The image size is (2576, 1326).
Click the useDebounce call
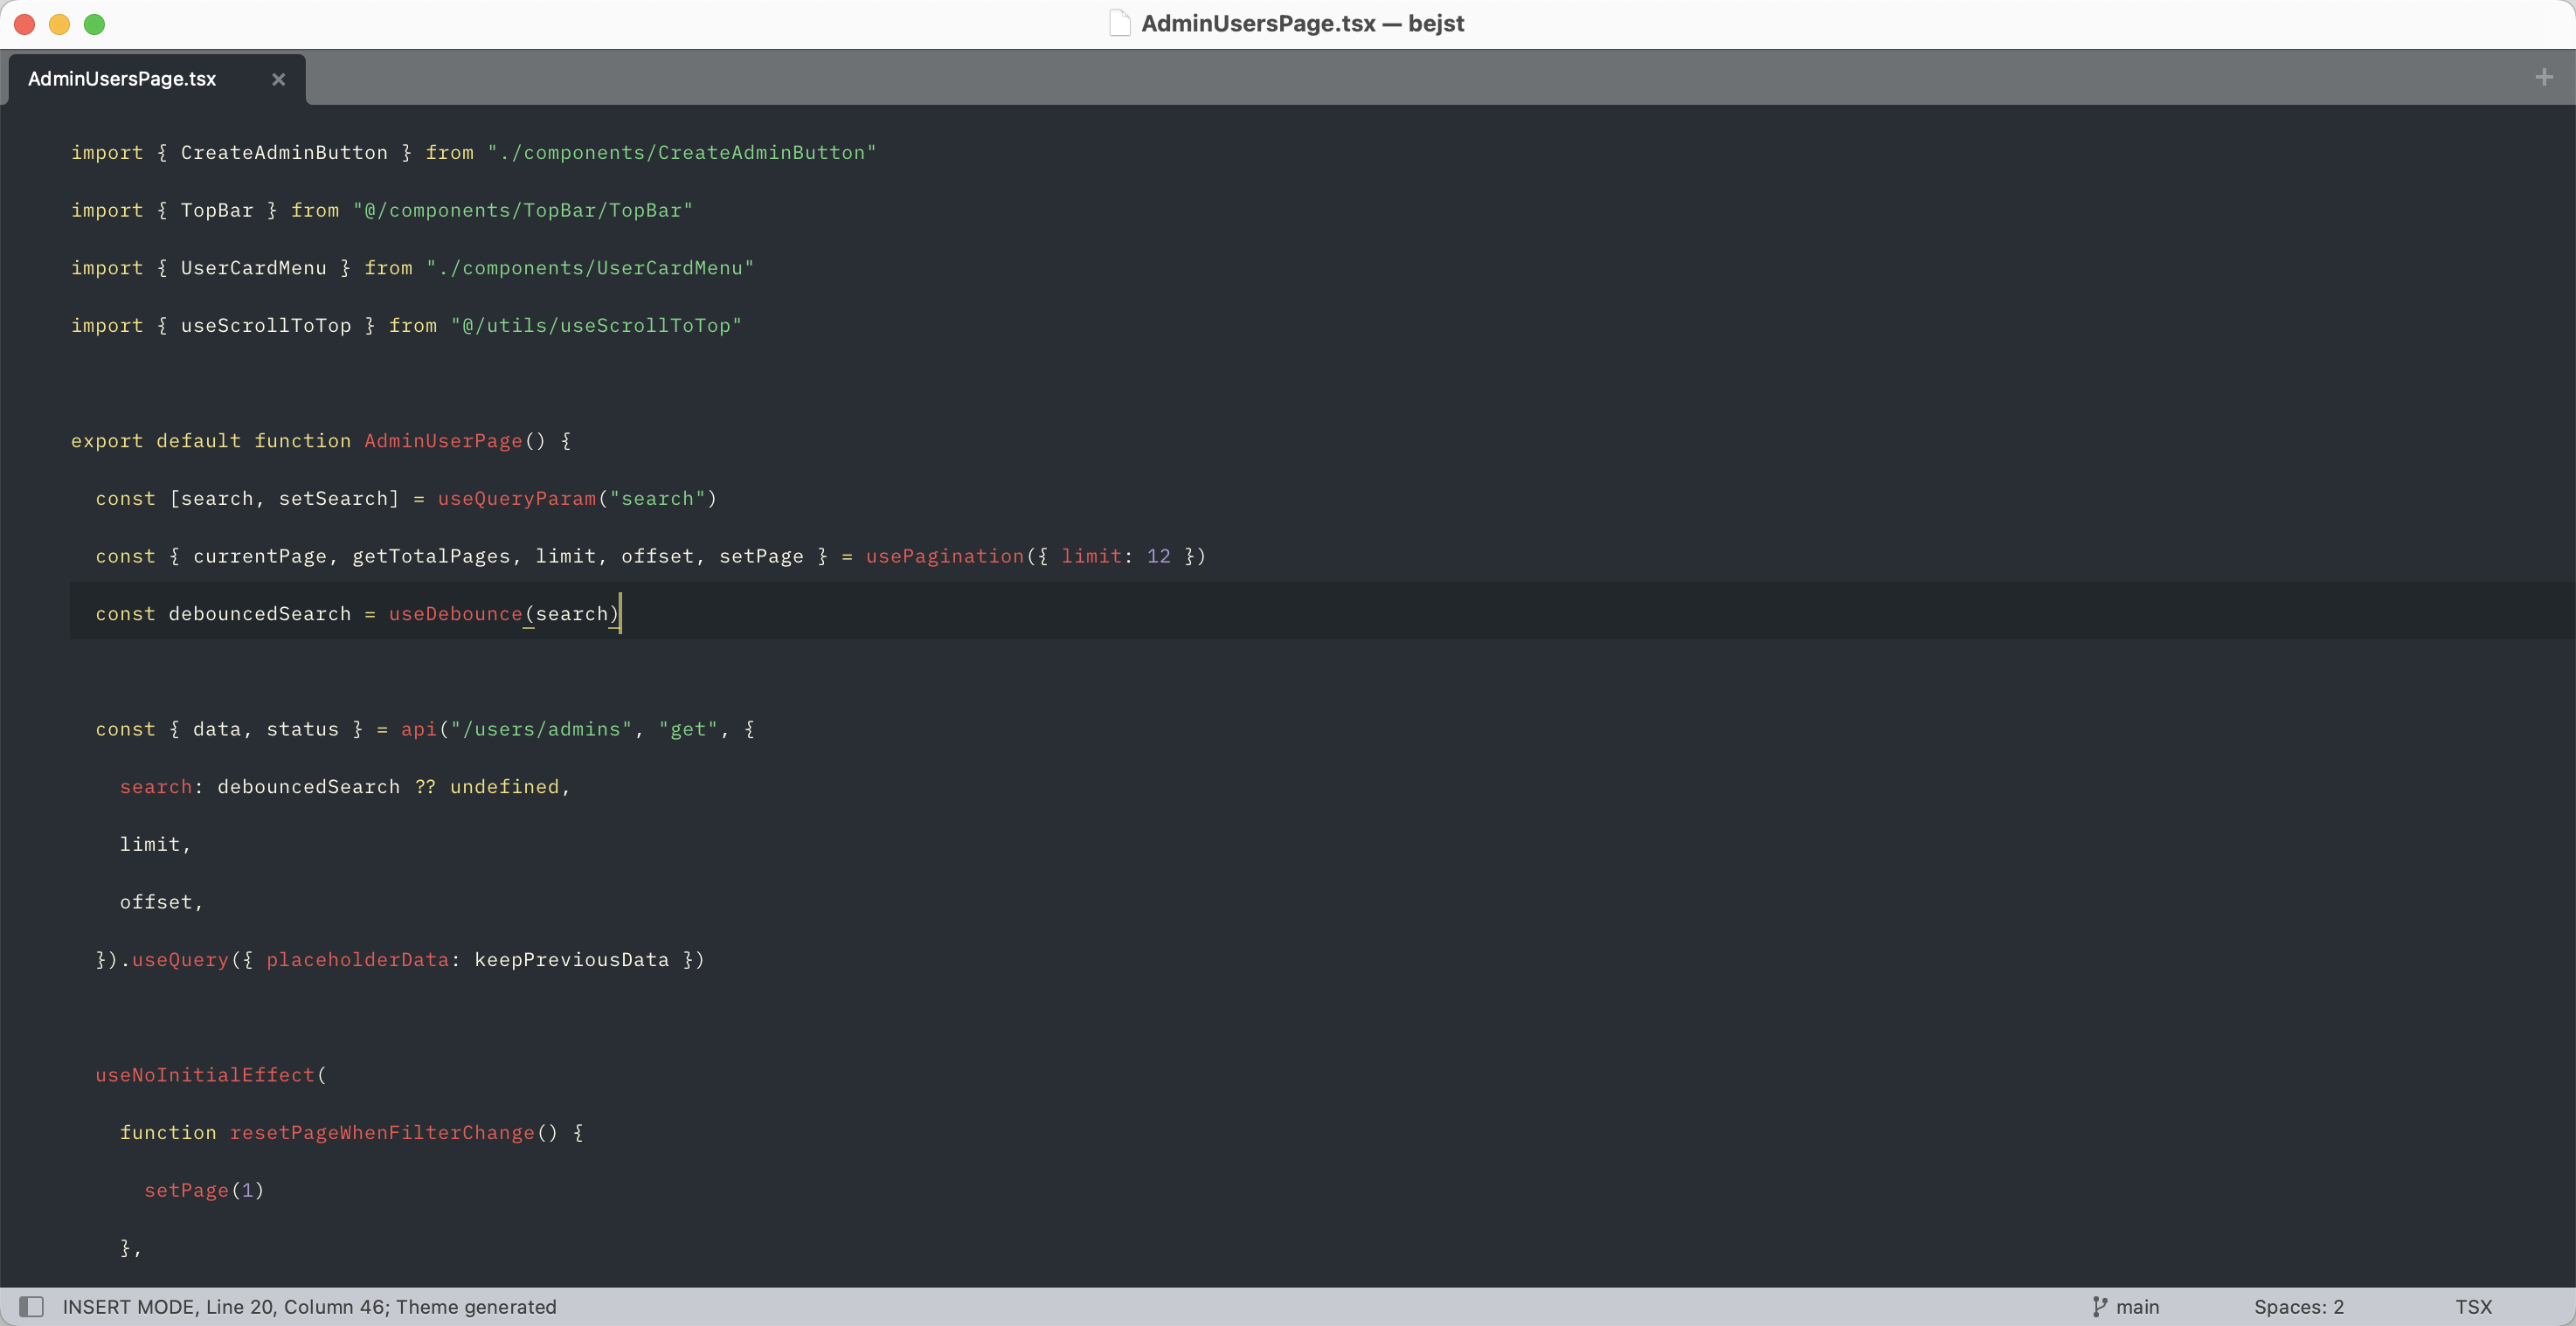pyautogui.click(x=455, y=614)
